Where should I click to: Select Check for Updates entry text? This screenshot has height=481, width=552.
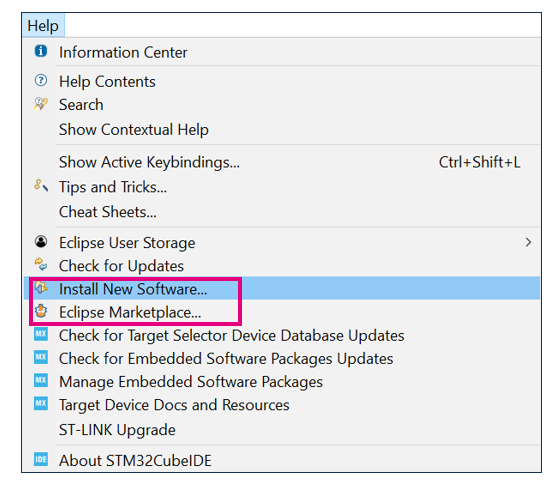point(121,266)
